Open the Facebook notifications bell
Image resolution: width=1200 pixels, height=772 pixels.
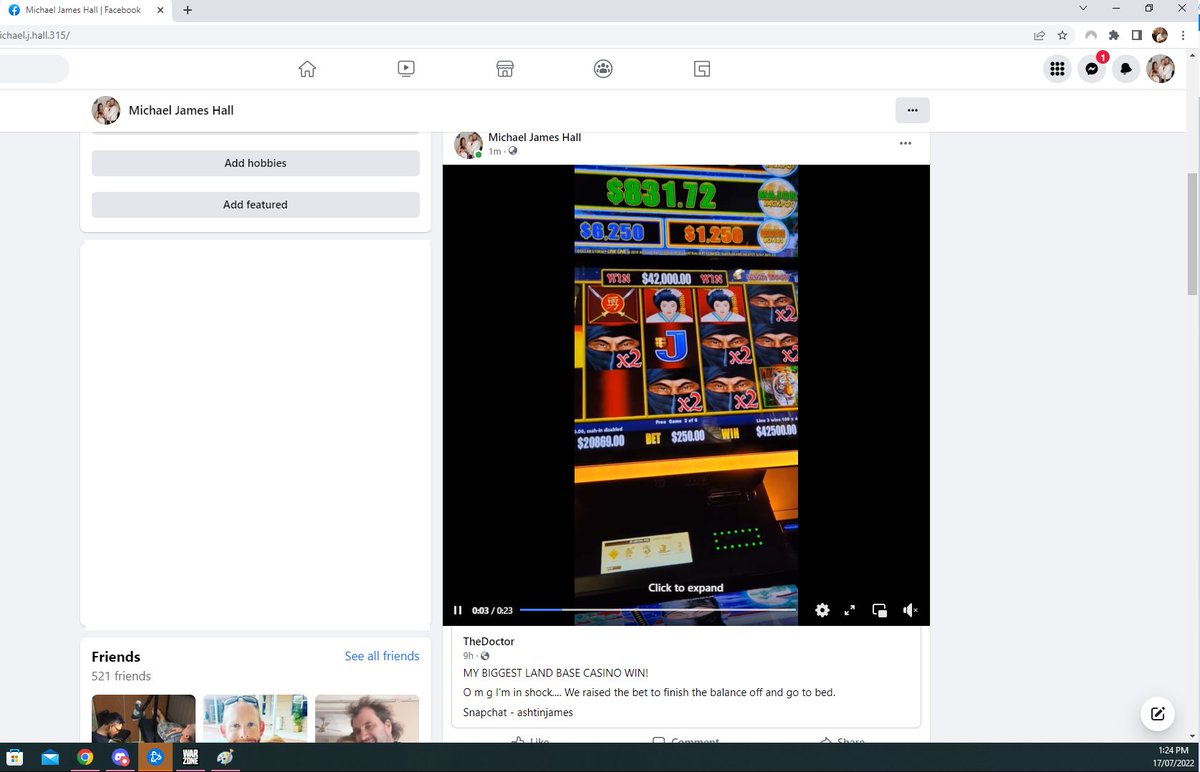click(1126, 69)
